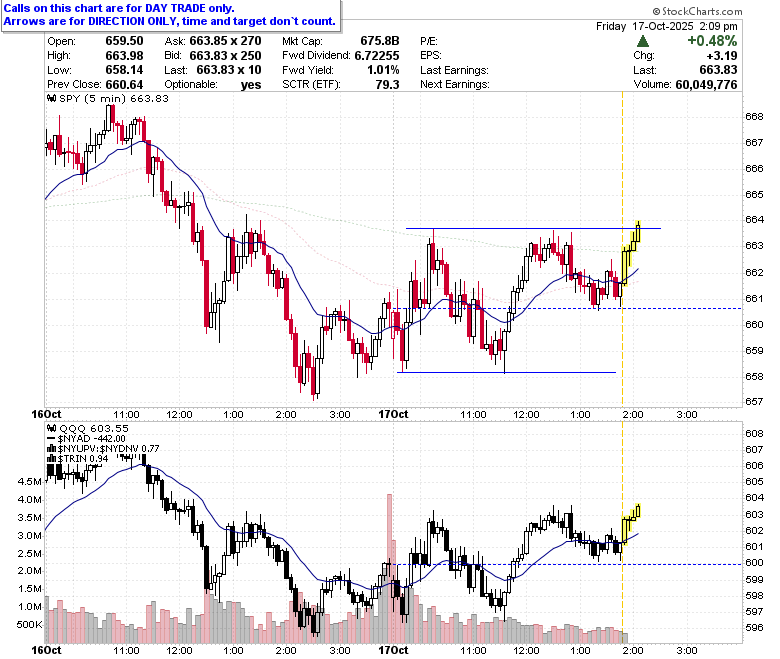The height and width of the screenshot is (659, 780).
Task: Click the copyright symbol before StockCharts.com
Action: pyautogui.click(x=656, y=11)
